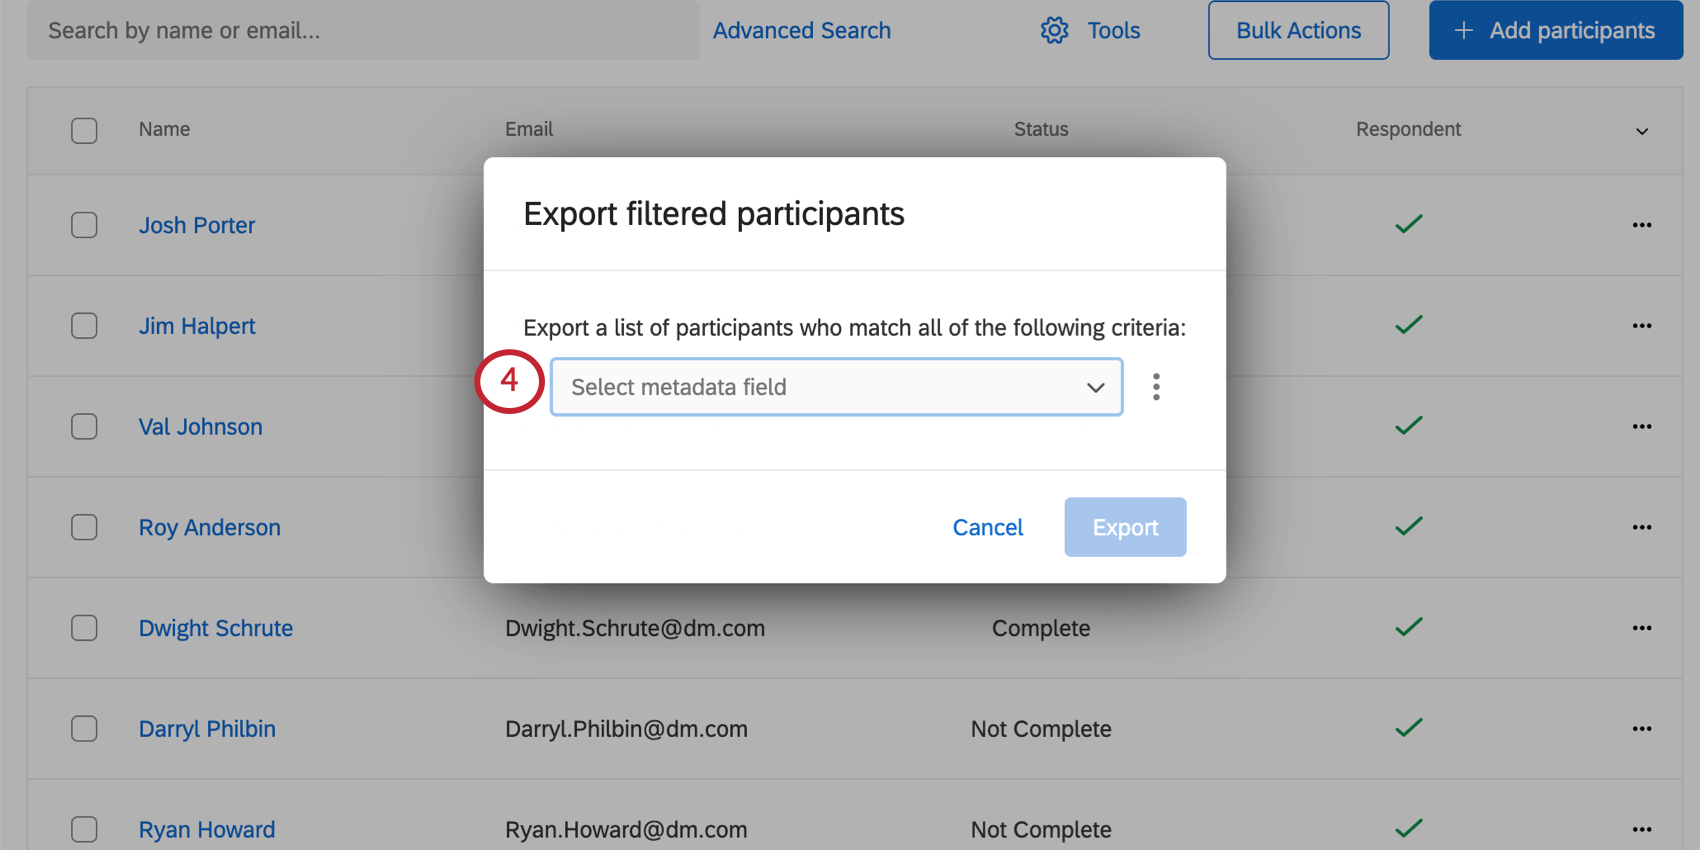Open the Tools settings gear icon

1054,30
